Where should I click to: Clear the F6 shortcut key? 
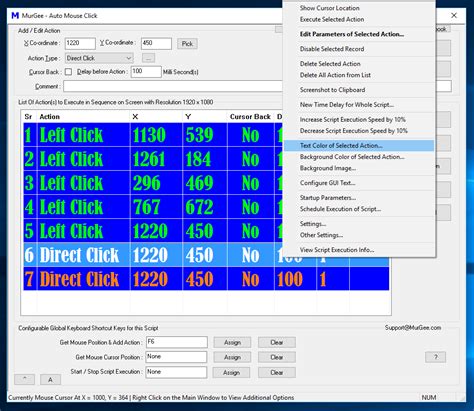pos(277,342)
